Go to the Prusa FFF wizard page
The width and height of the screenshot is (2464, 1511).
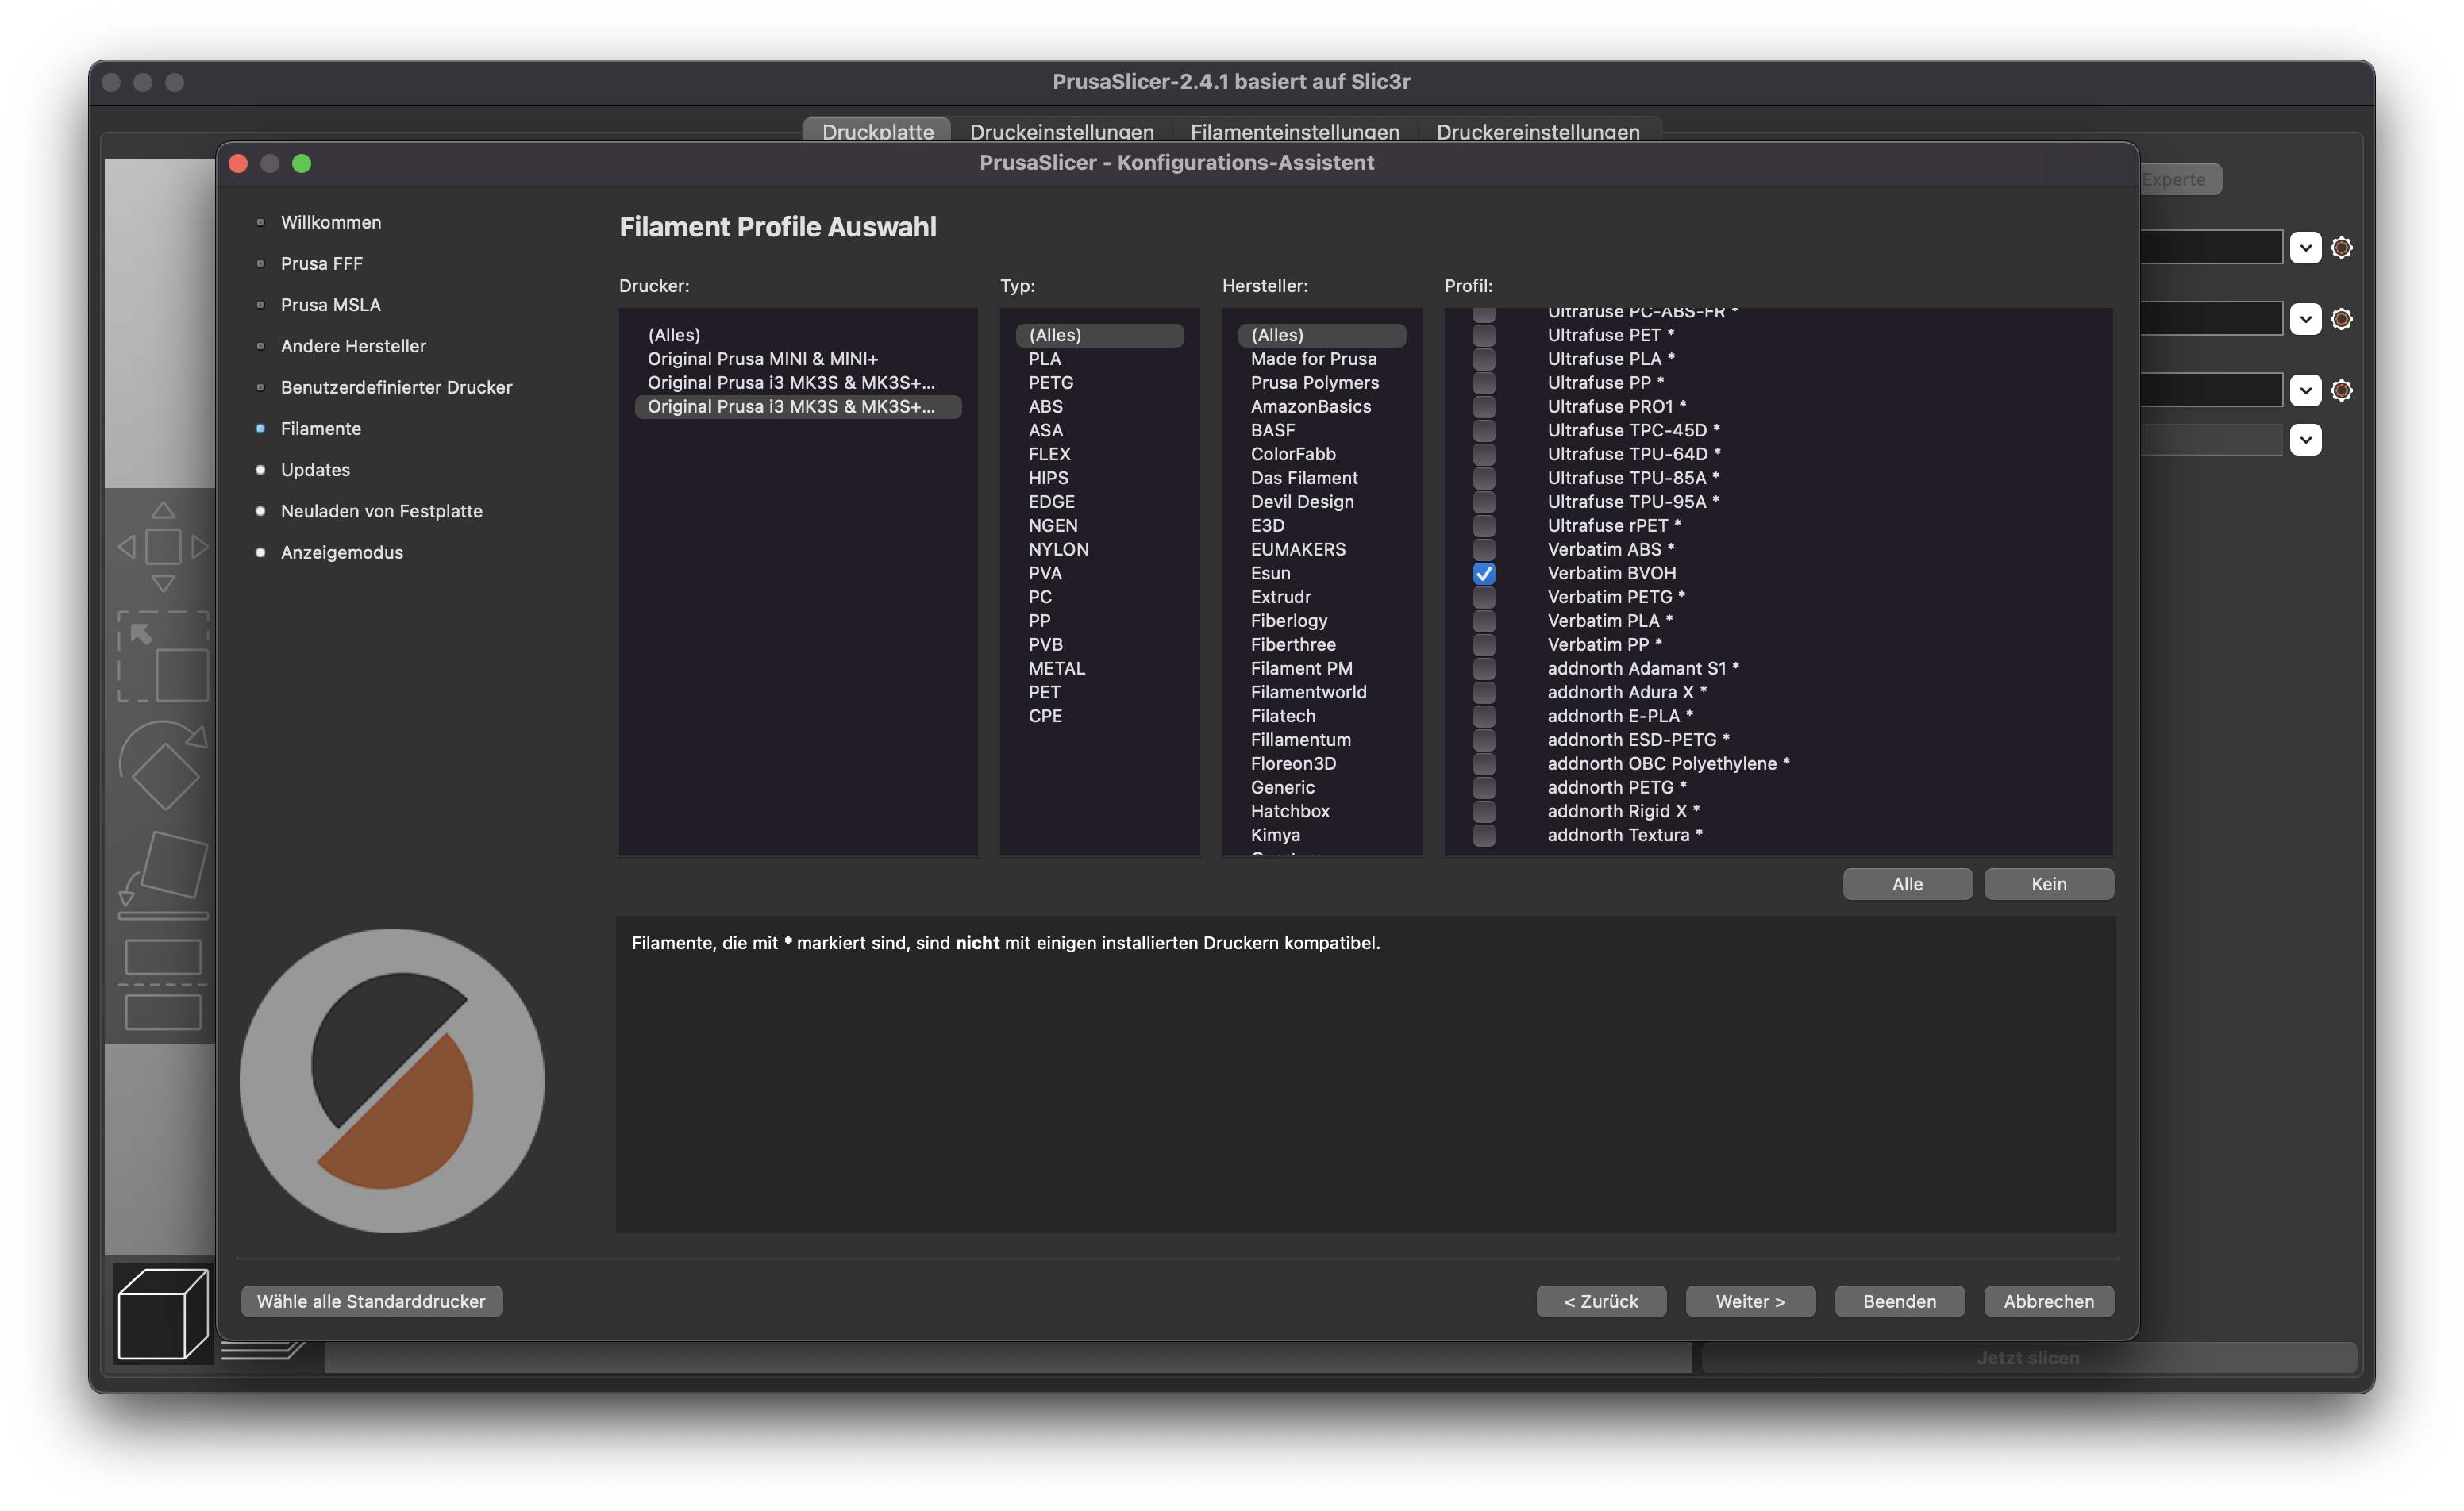point(321,263)
